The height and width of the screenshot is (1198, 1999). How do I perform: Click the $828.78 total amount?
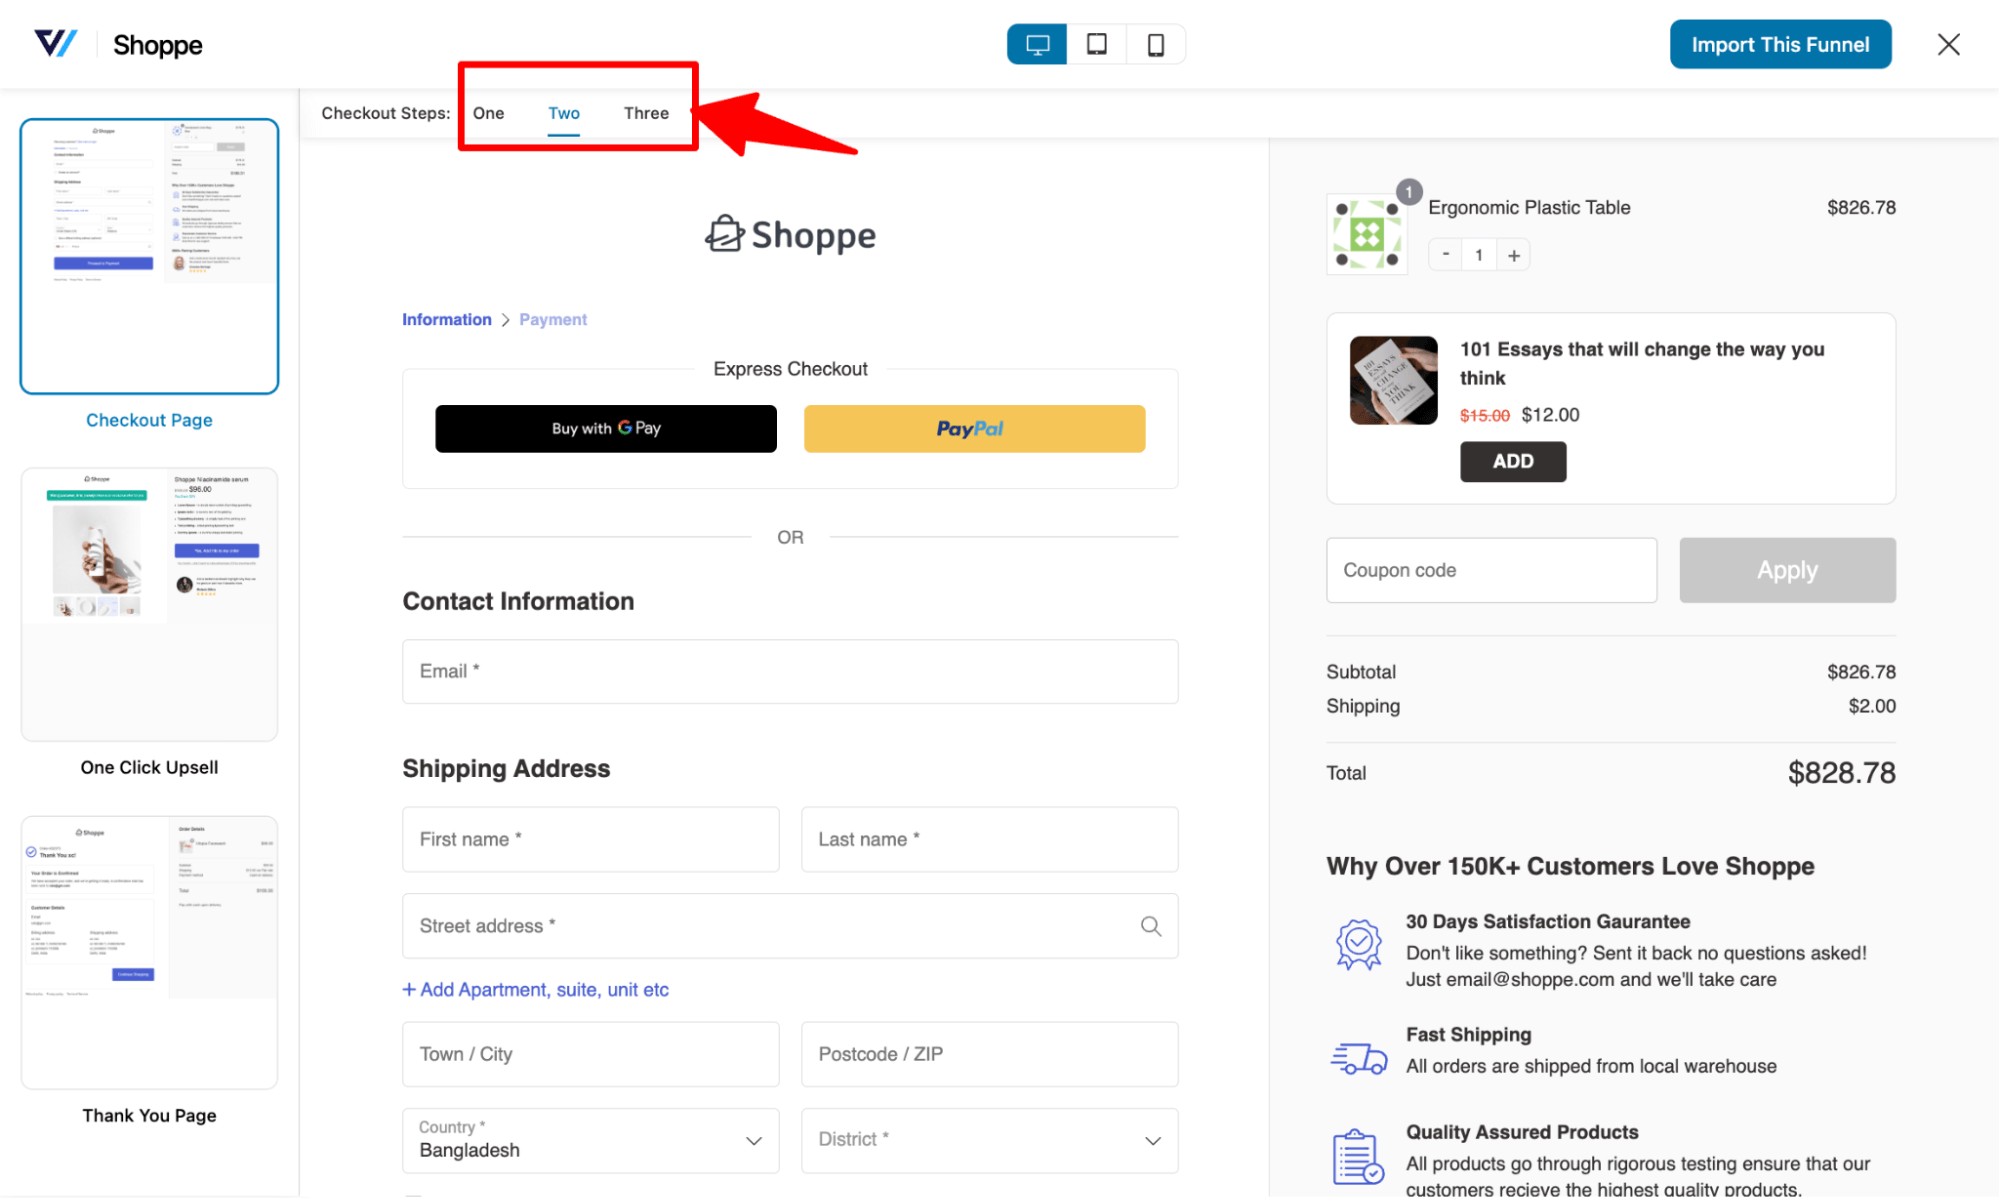click(1841, 773)
